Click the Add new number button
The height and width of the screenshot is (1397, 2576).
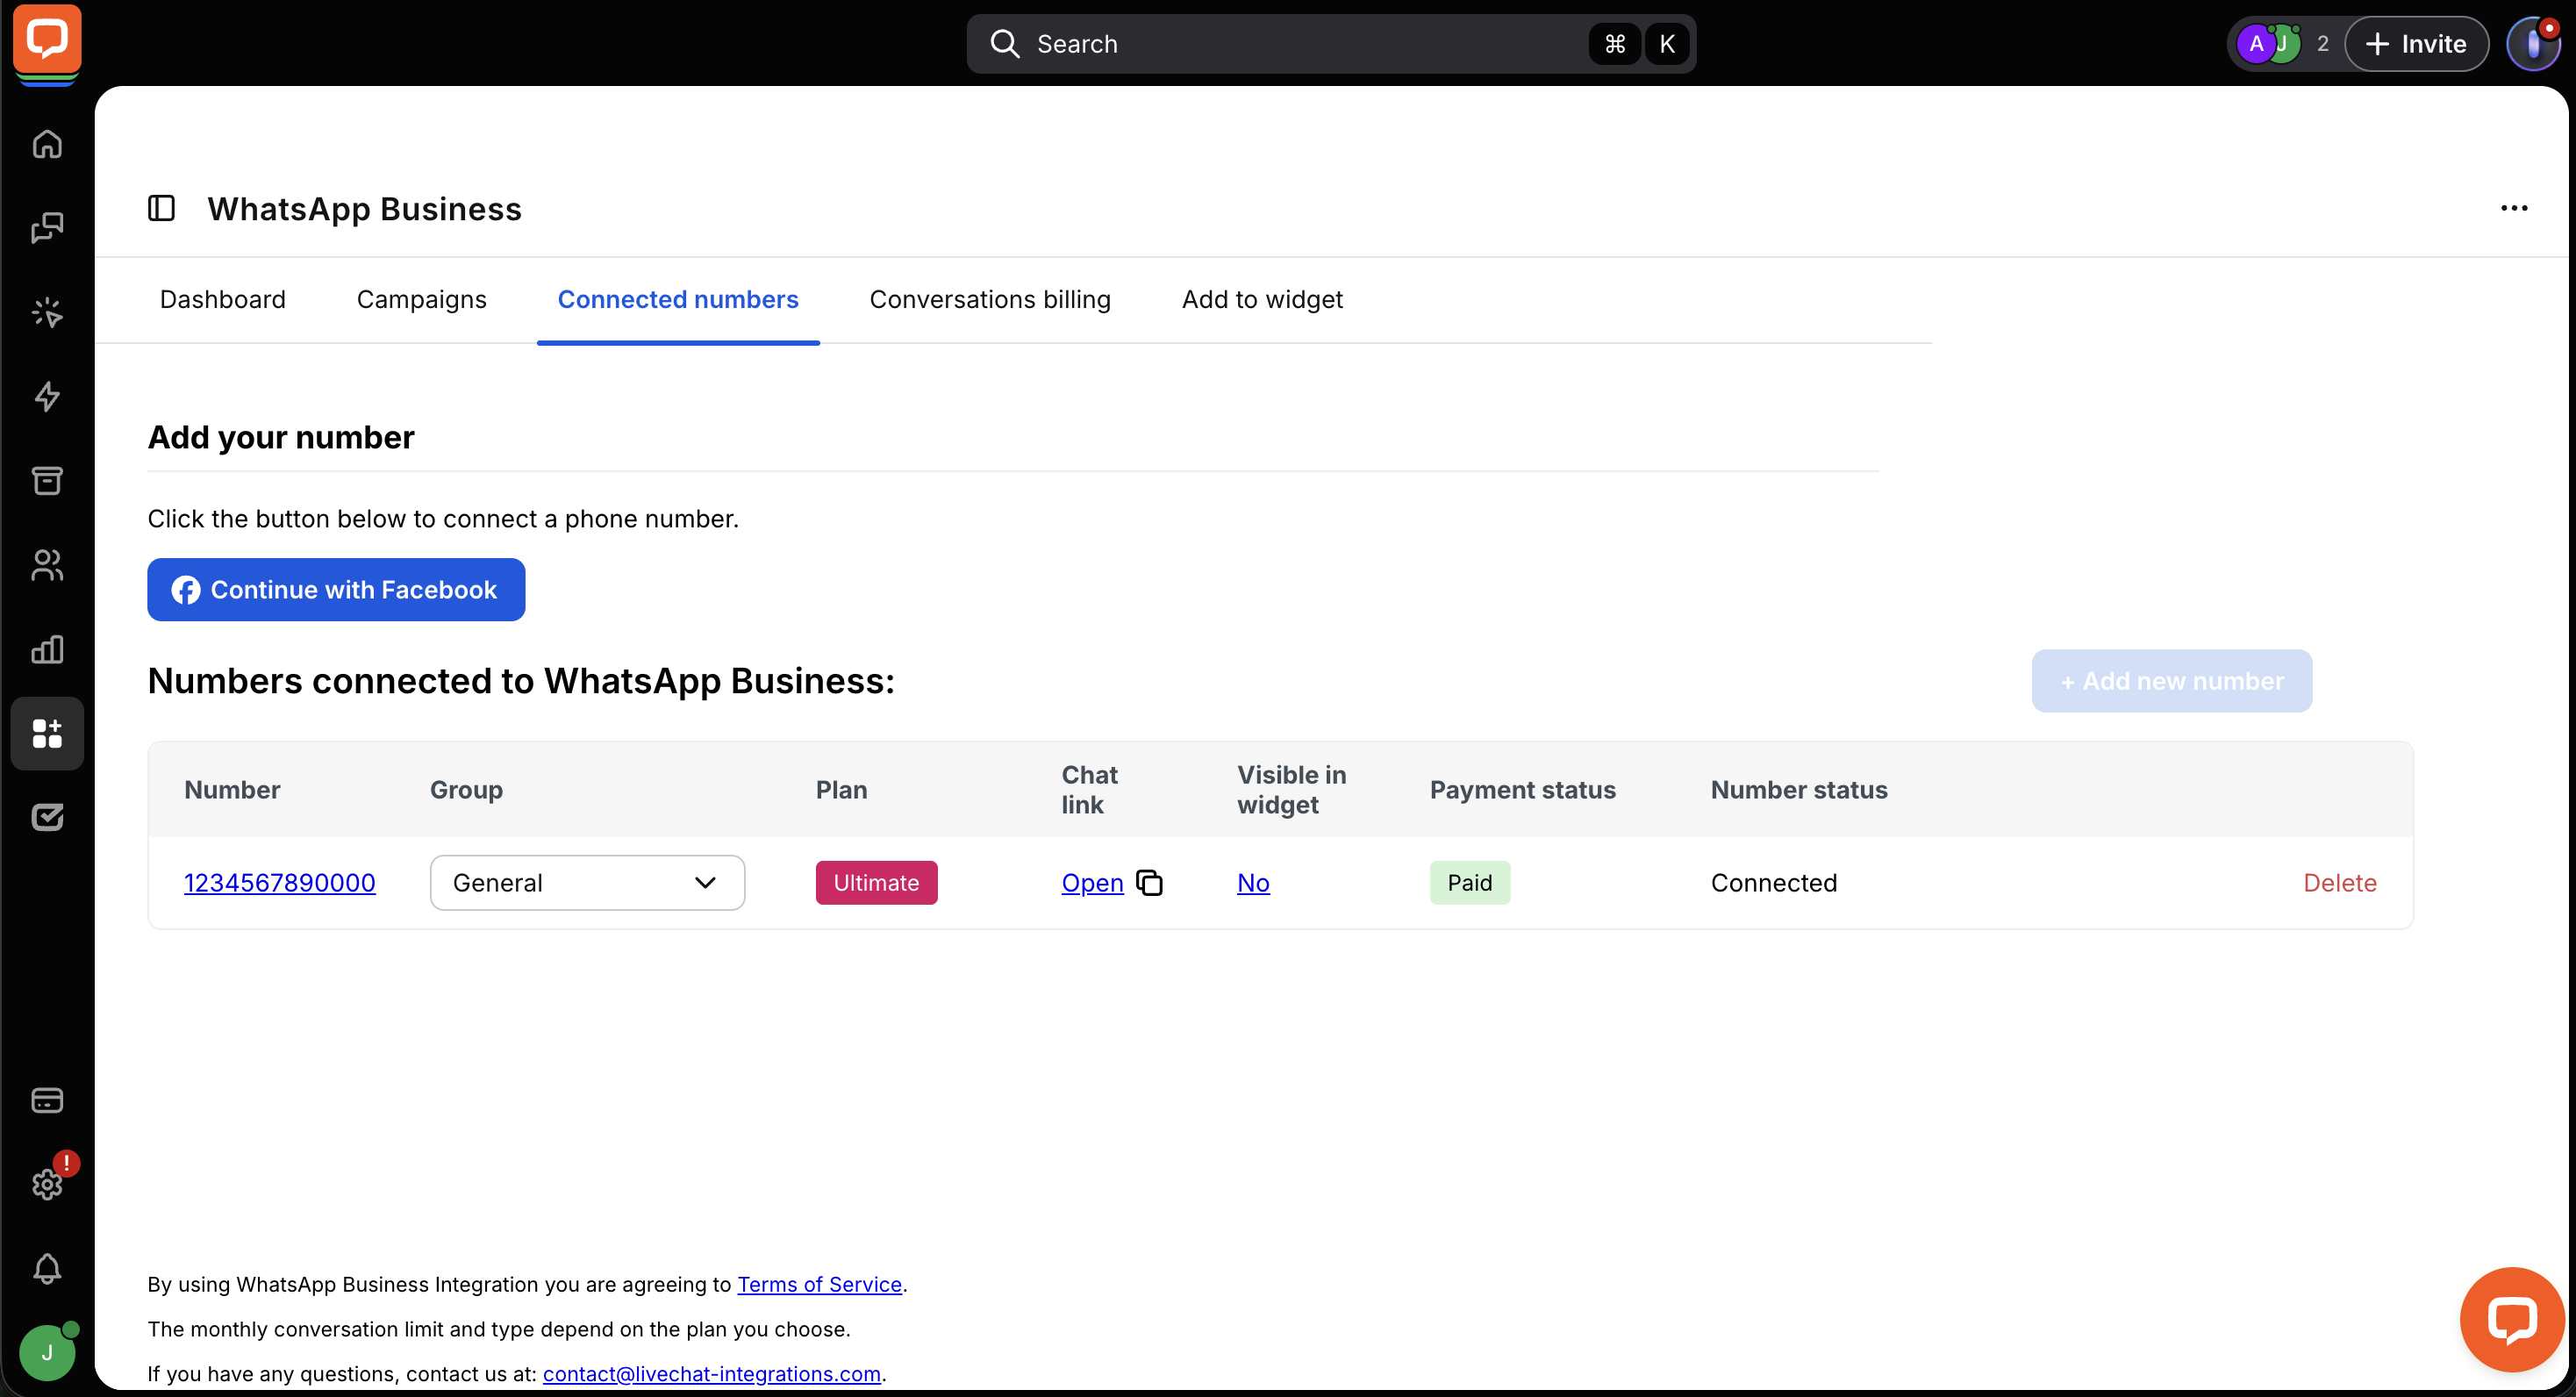coord(2172,681)
